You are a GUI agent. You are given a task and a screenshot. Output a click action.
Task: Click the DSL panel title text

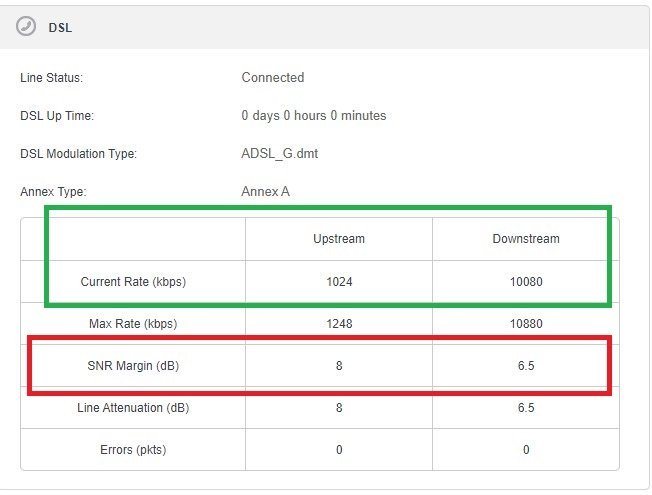pos(60,28)
